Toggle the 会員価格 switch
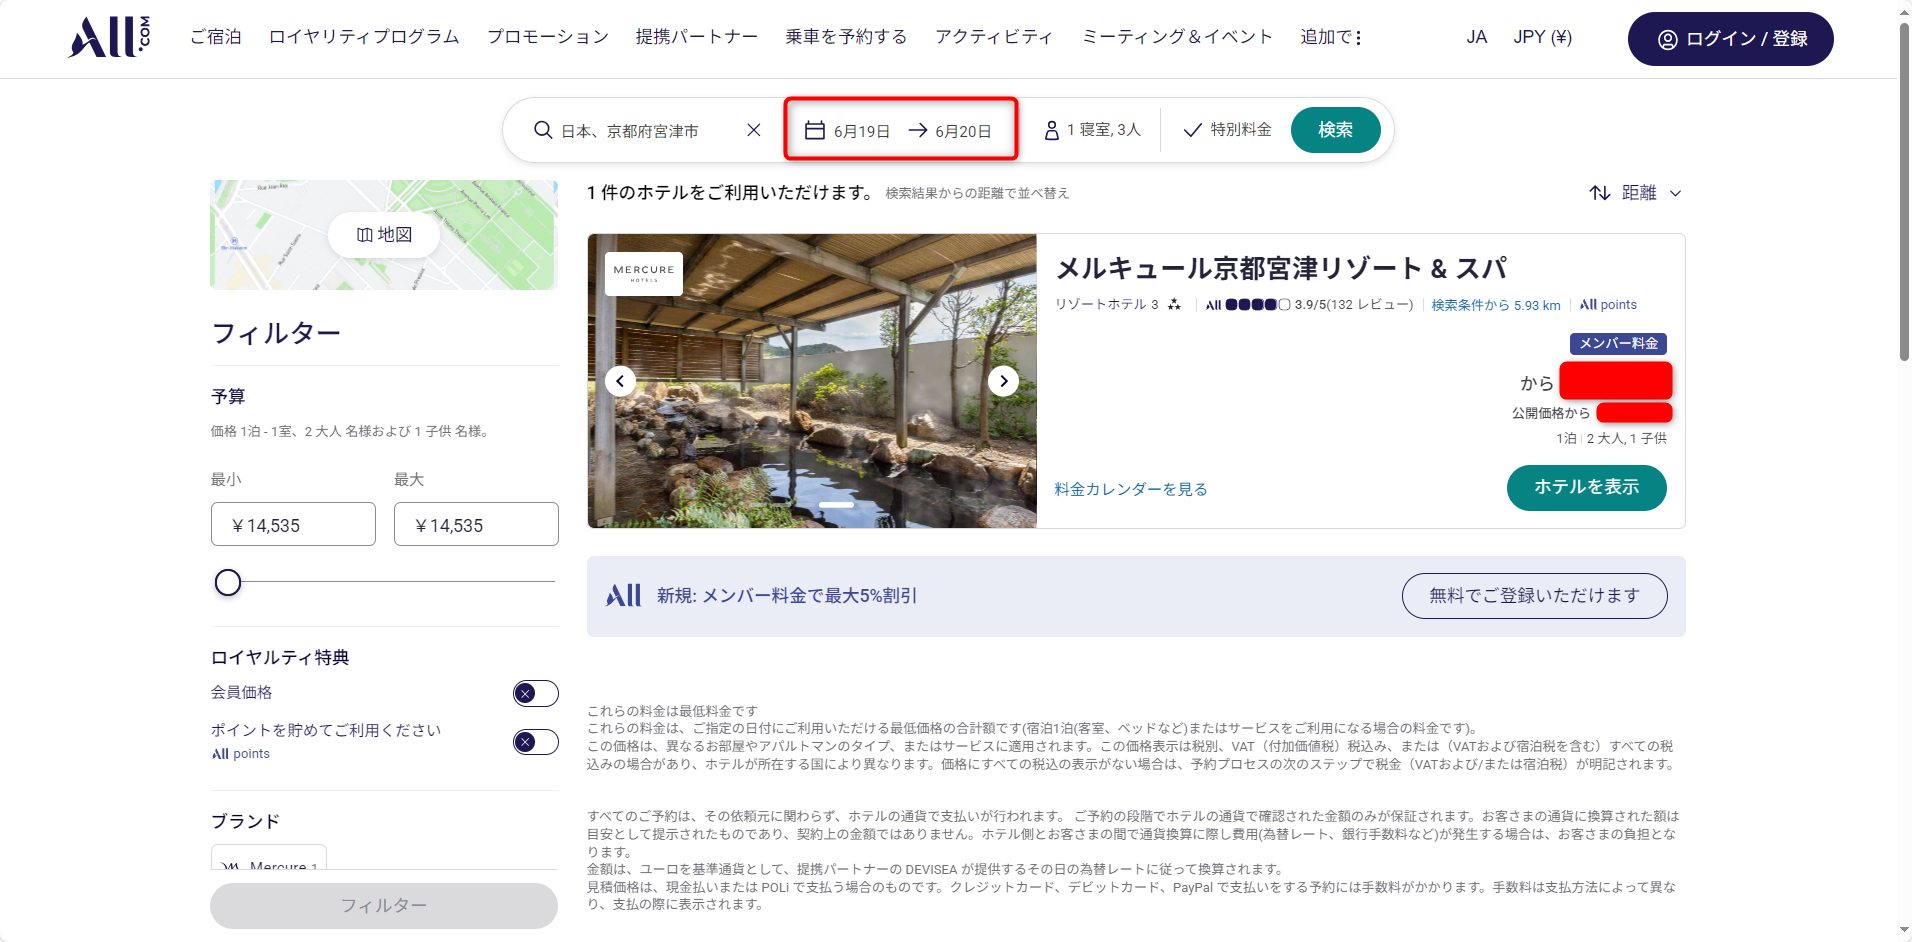Image resolution: width=1912 pixels, height=942 pixels. [535, 693]
